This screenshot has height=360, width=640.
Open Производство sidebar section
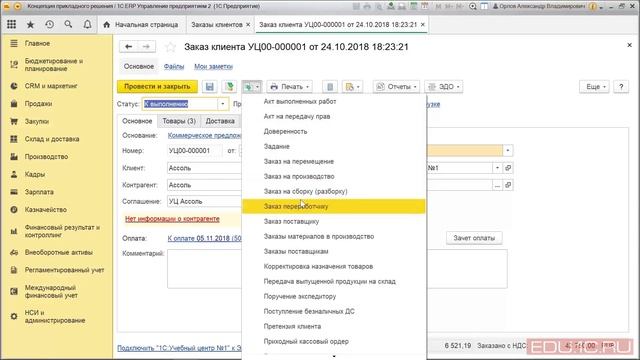(x=56, y=157)
